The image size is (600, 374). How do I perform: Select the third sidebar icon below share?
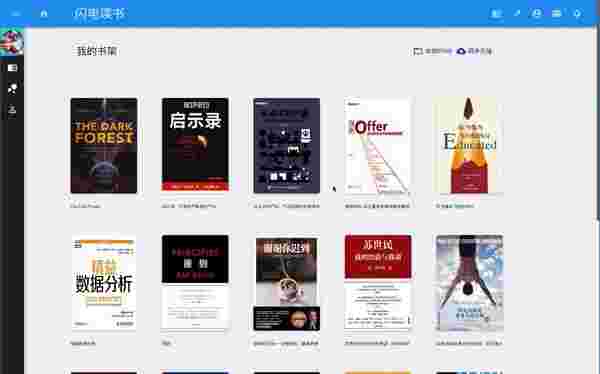point(12,110)
